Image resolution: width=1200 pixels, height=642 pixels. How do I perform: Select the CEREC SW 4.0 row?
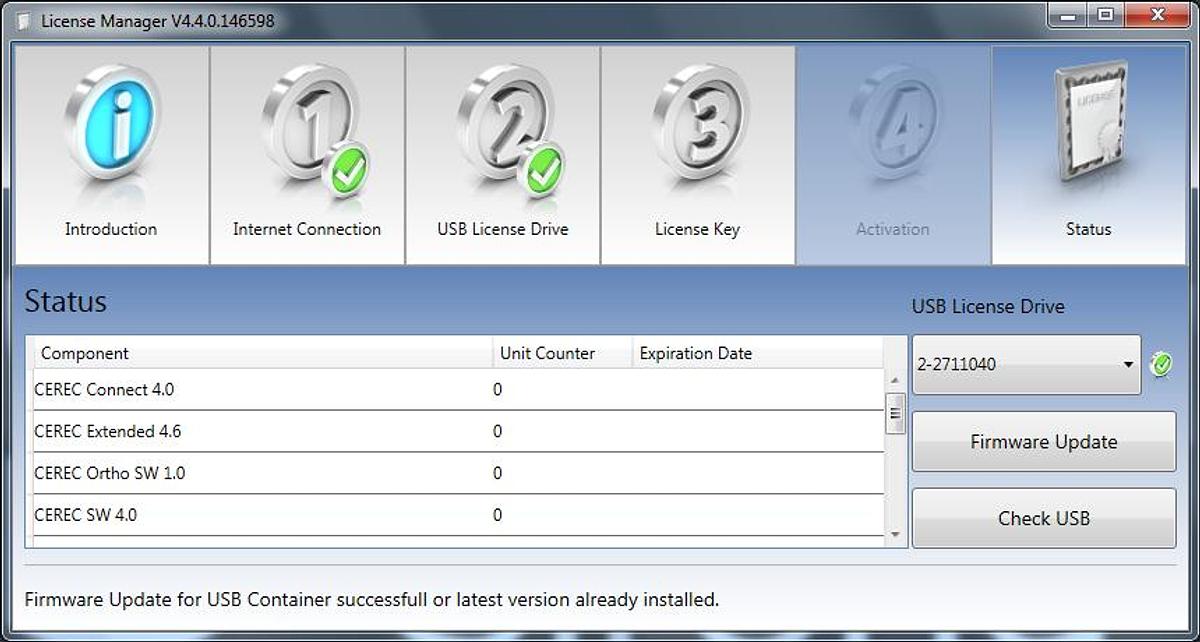tap(459, 516)
